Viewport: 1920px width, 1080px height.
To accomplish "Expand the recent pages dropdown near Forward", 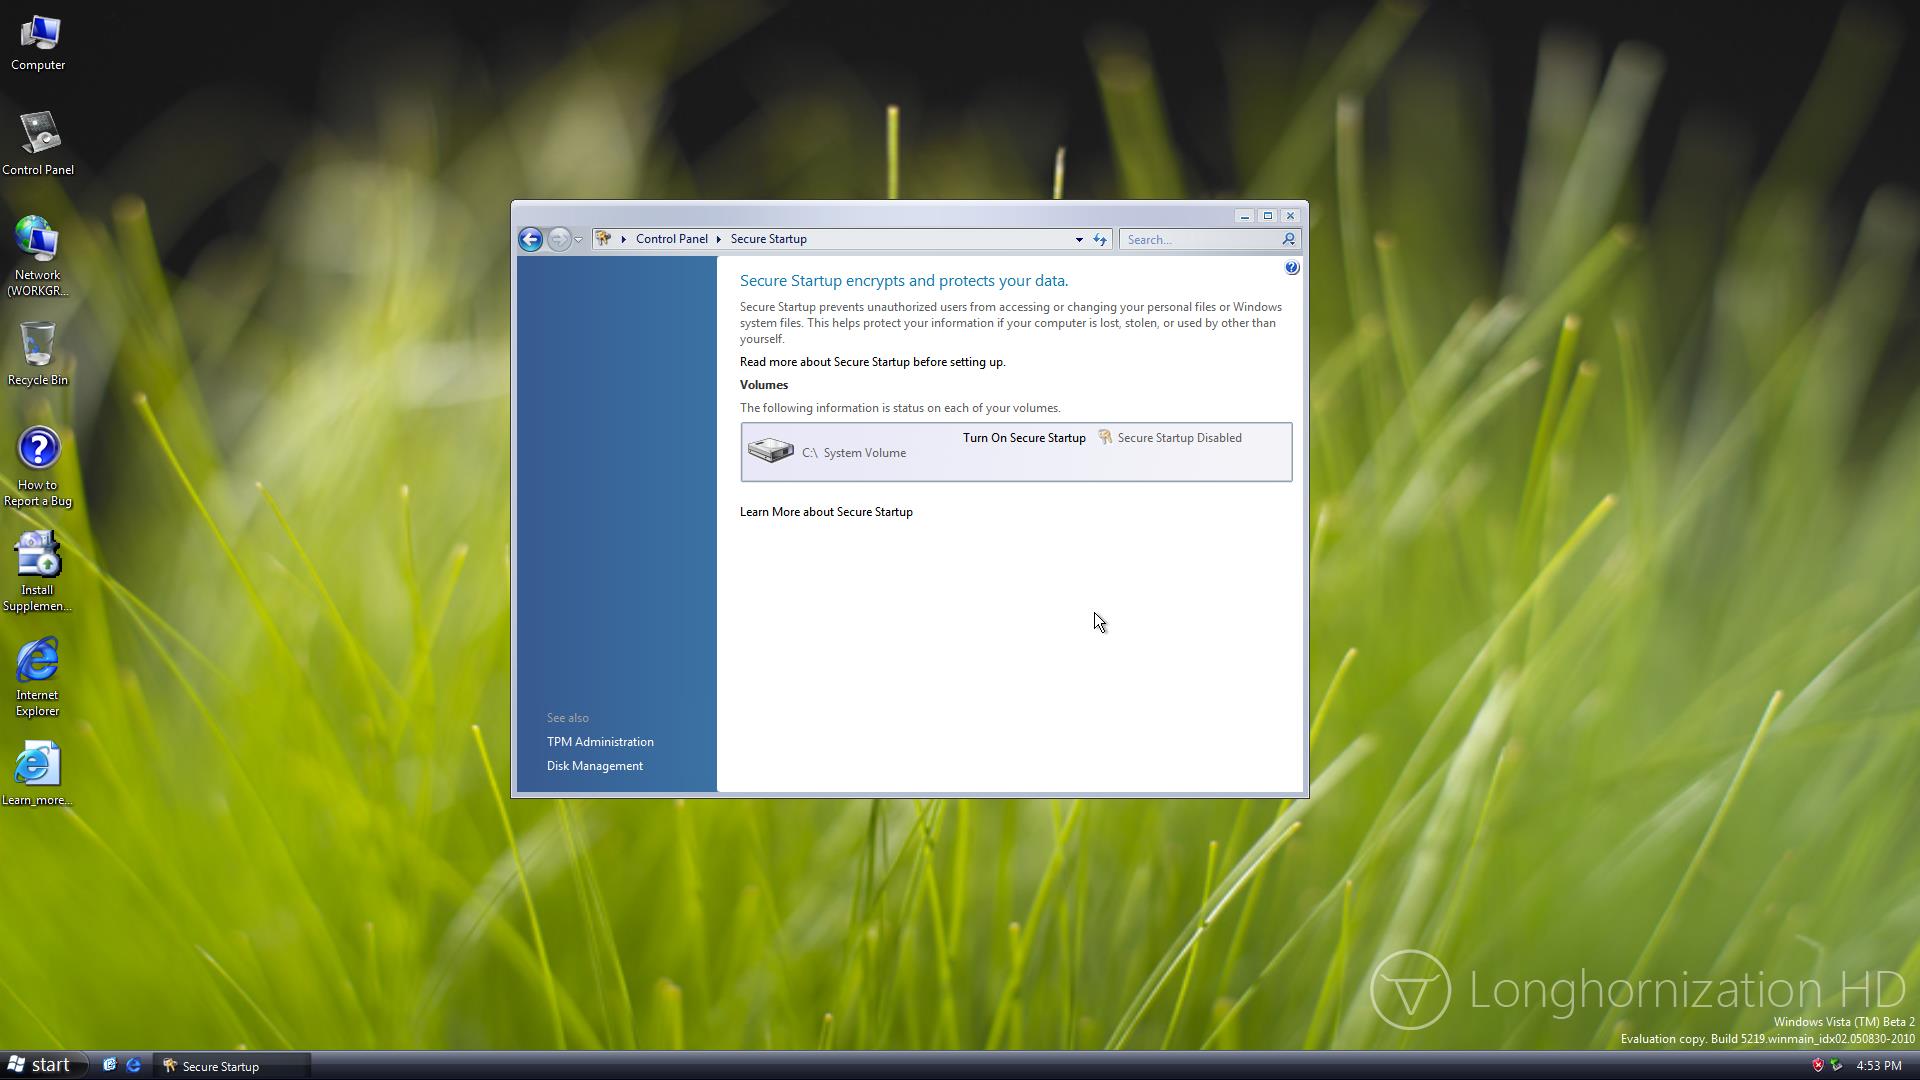I will tap(578, 240).
